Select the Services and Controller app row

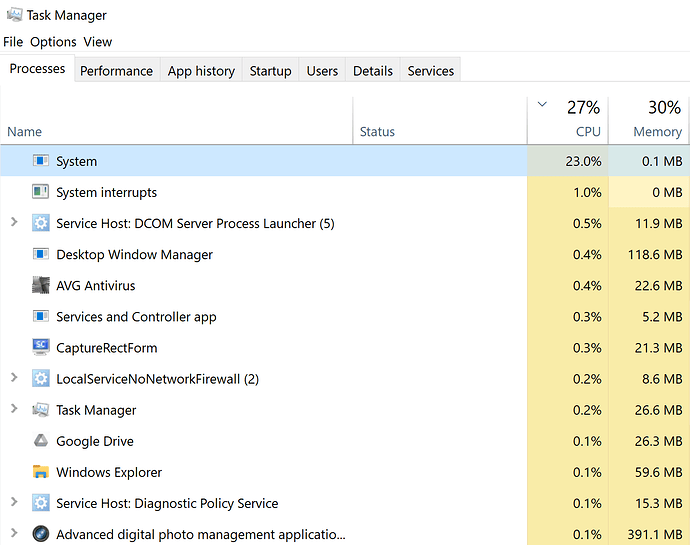click(x=136, y=317)
